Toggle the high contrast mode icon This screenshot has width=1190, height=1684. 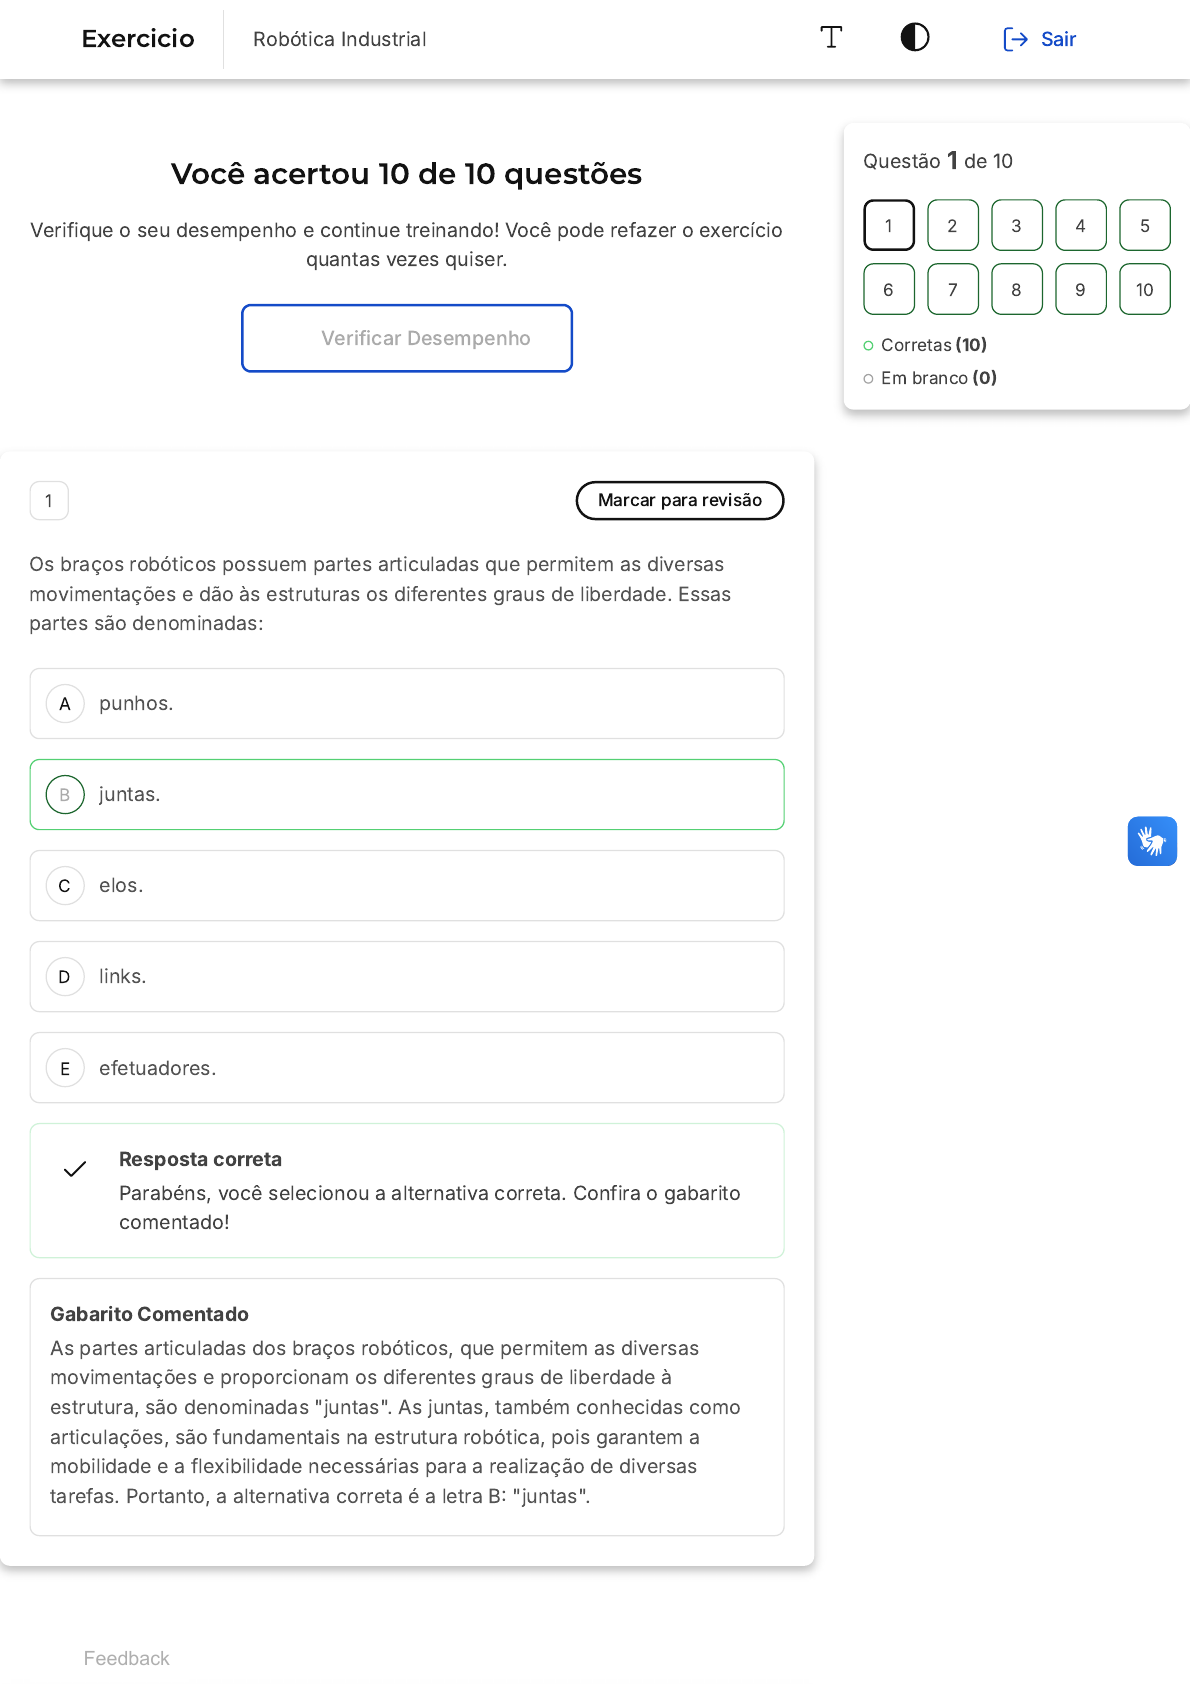(915, 38)
